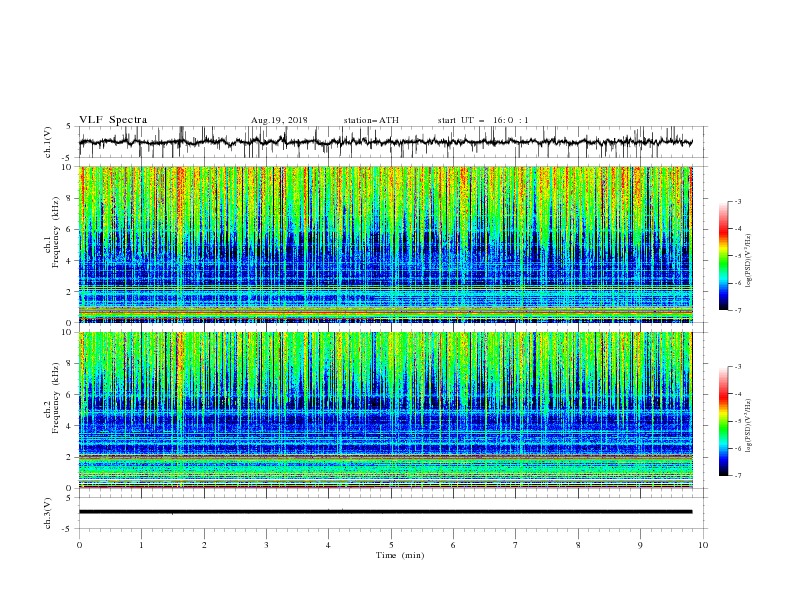
Task: Click the time-axis tick label "0"
Action: [79, 545]
